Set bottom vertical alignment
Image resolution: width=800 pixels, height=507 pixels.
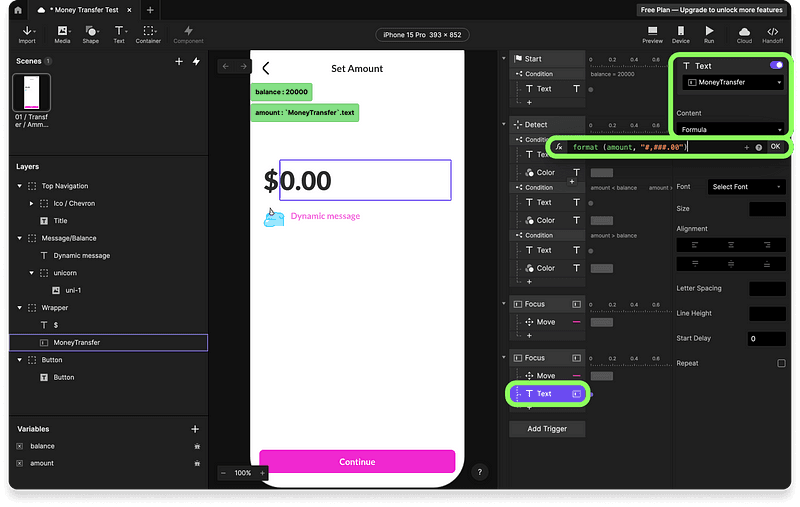pos(767,264)
